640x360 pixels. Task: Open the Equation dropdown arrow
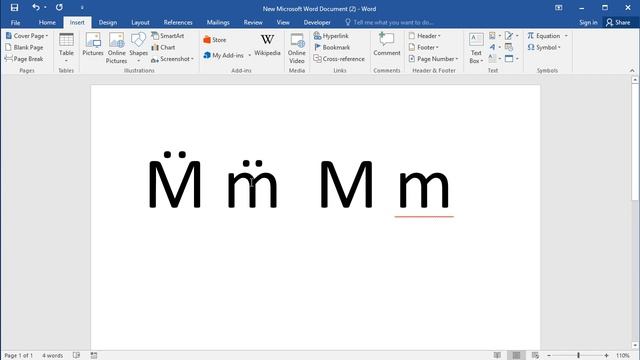pos(566,36)
